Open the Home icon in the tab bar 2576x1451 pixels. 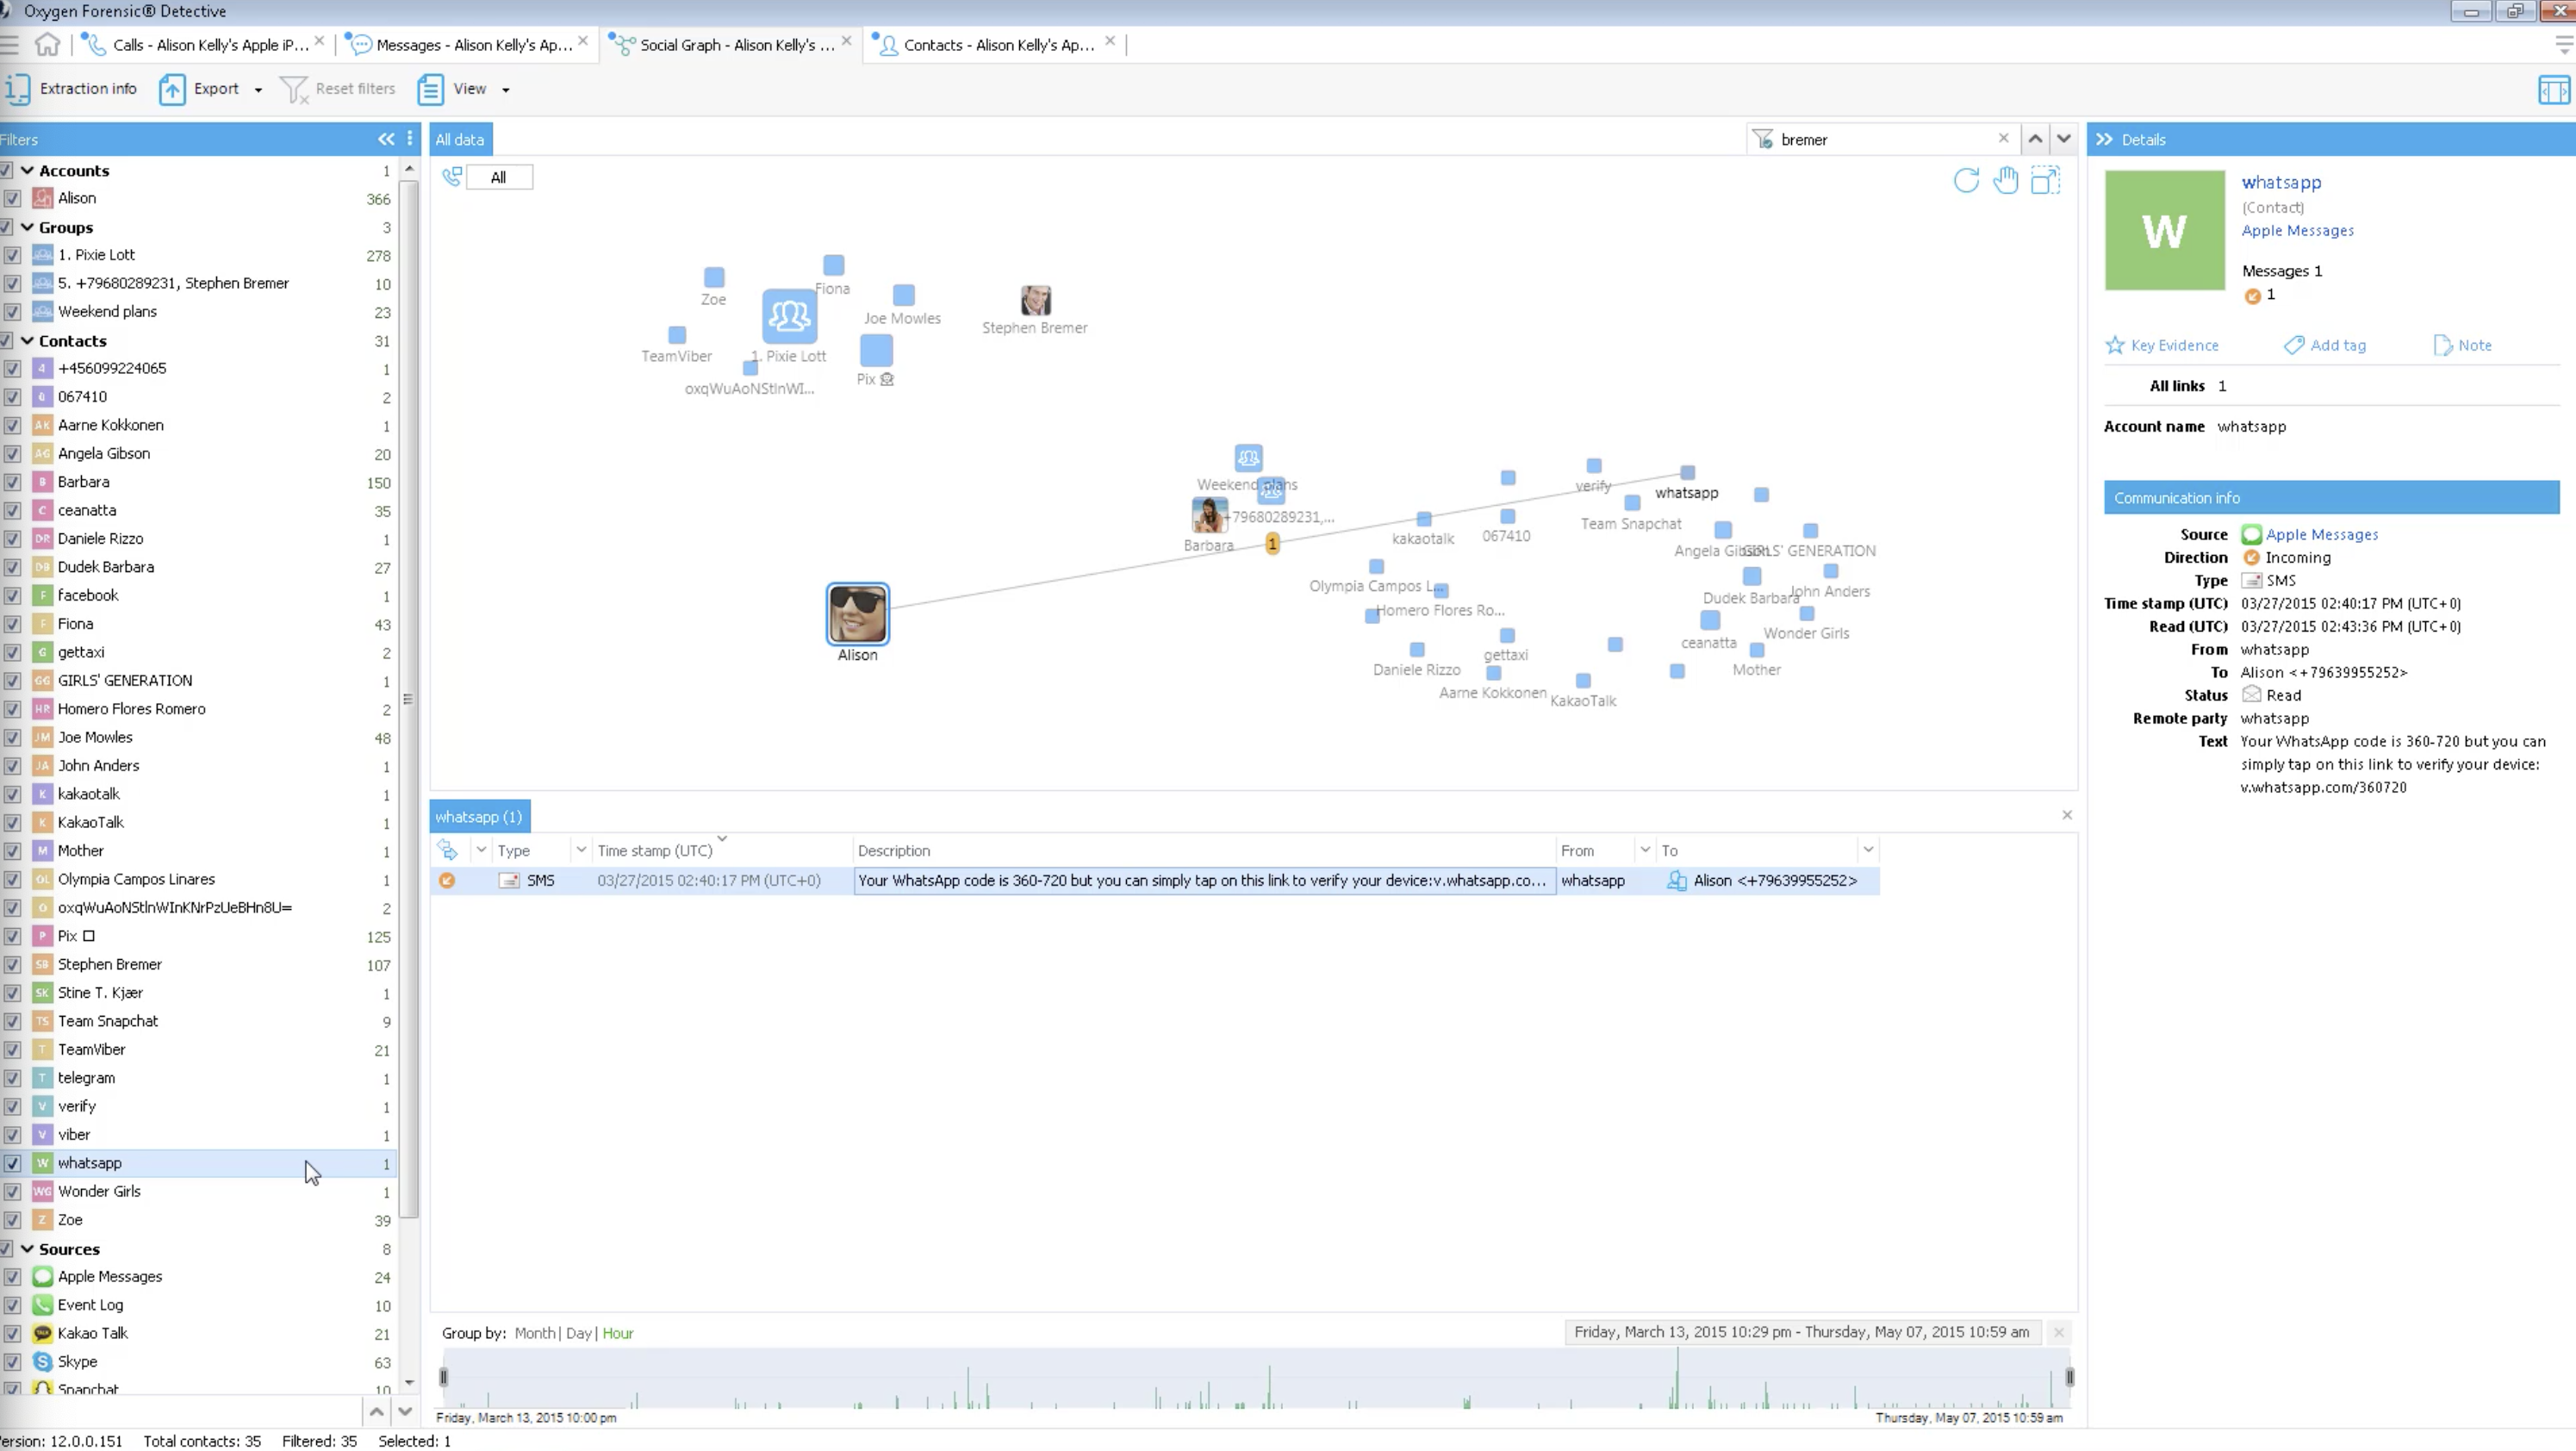click(x=47, y=44)
